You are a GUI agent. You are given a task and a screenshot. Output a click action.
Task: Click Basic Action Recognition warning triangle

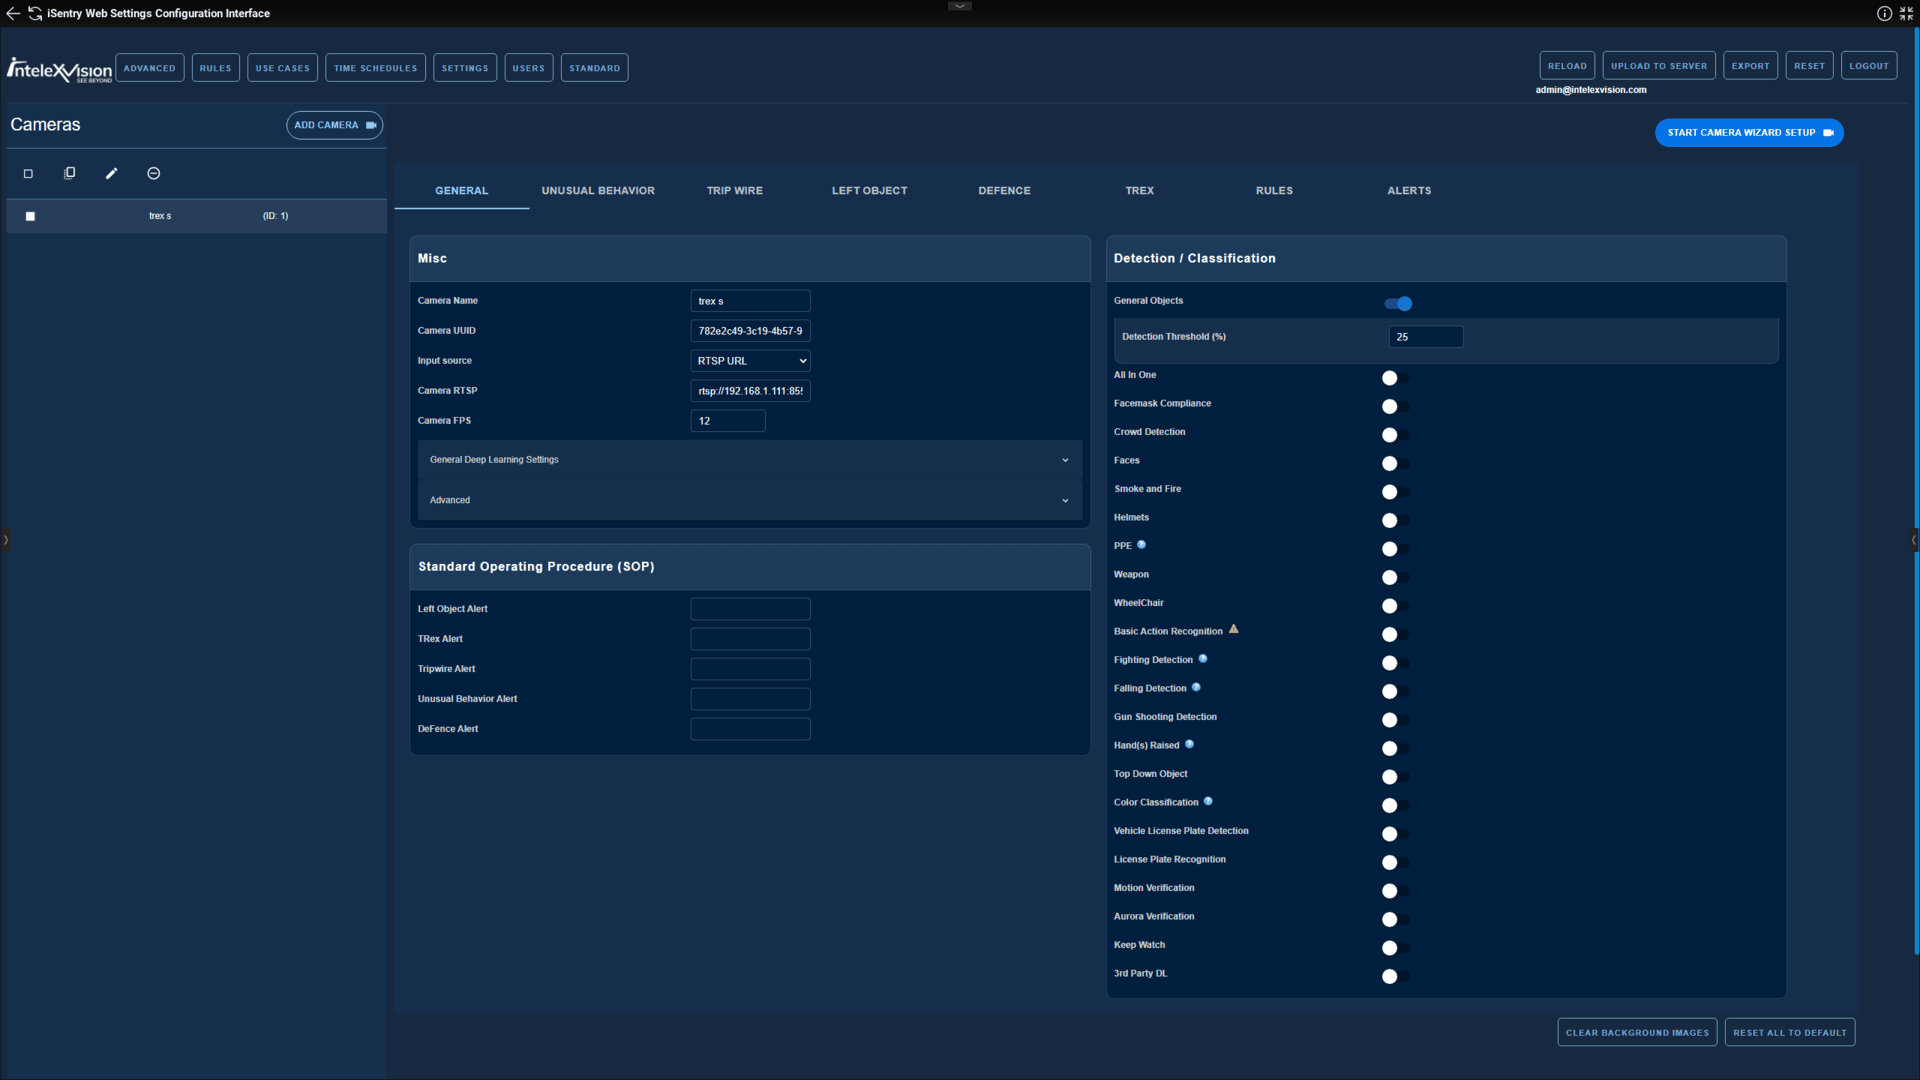tap(1233, 630)
